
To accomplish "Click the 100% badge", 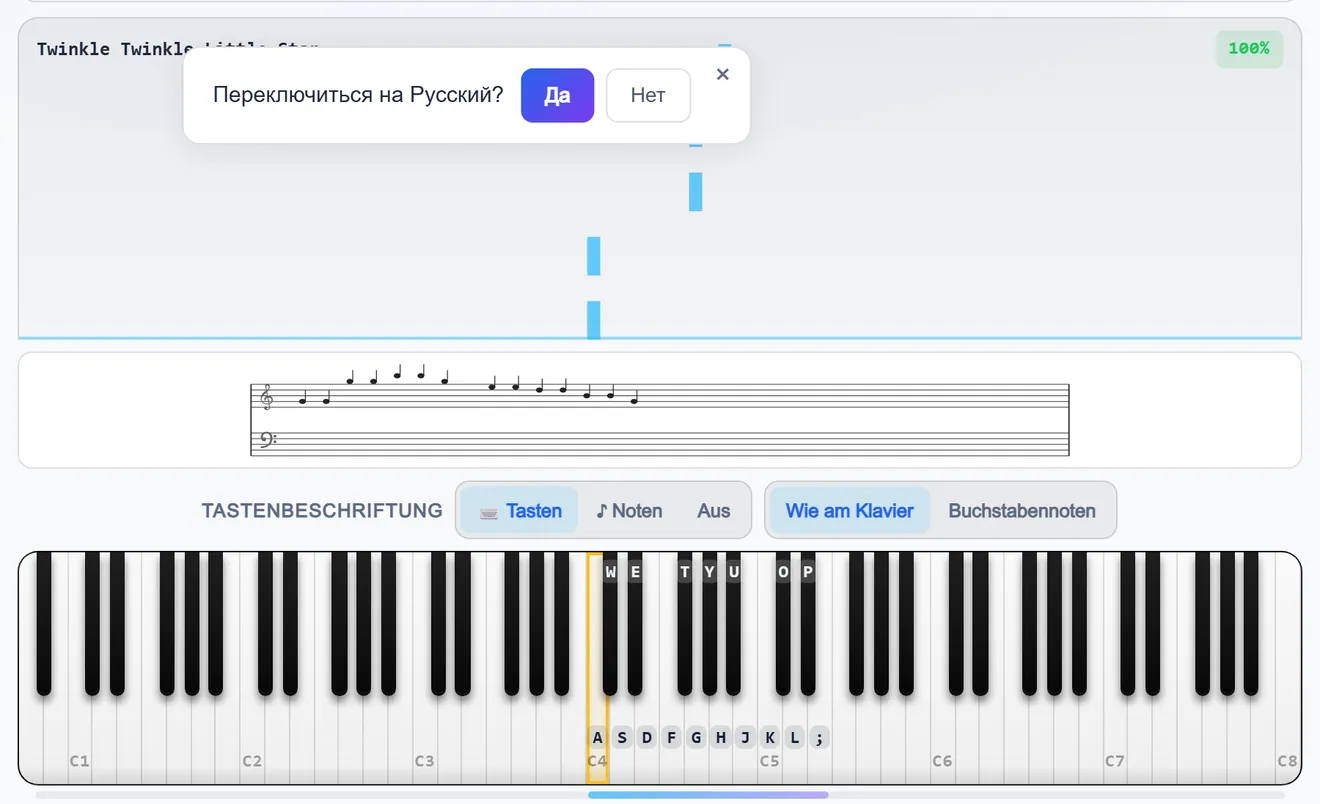I will point(1249,49).
